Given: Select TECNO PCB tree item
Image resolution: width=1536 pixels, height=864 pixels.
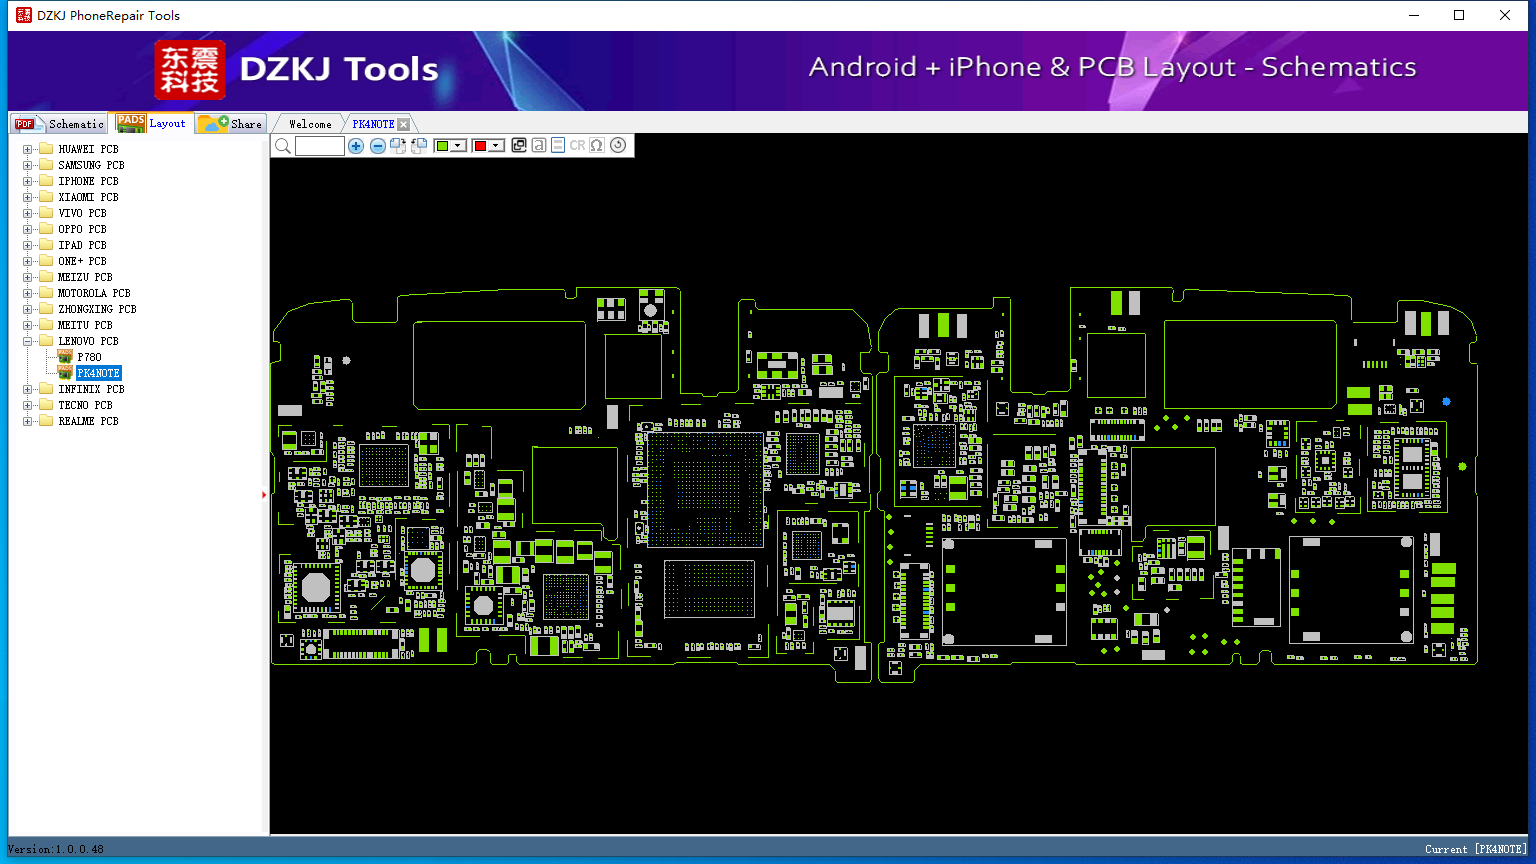Looking at the screenshot, I should pyautogui.click(x=85, y=405).
